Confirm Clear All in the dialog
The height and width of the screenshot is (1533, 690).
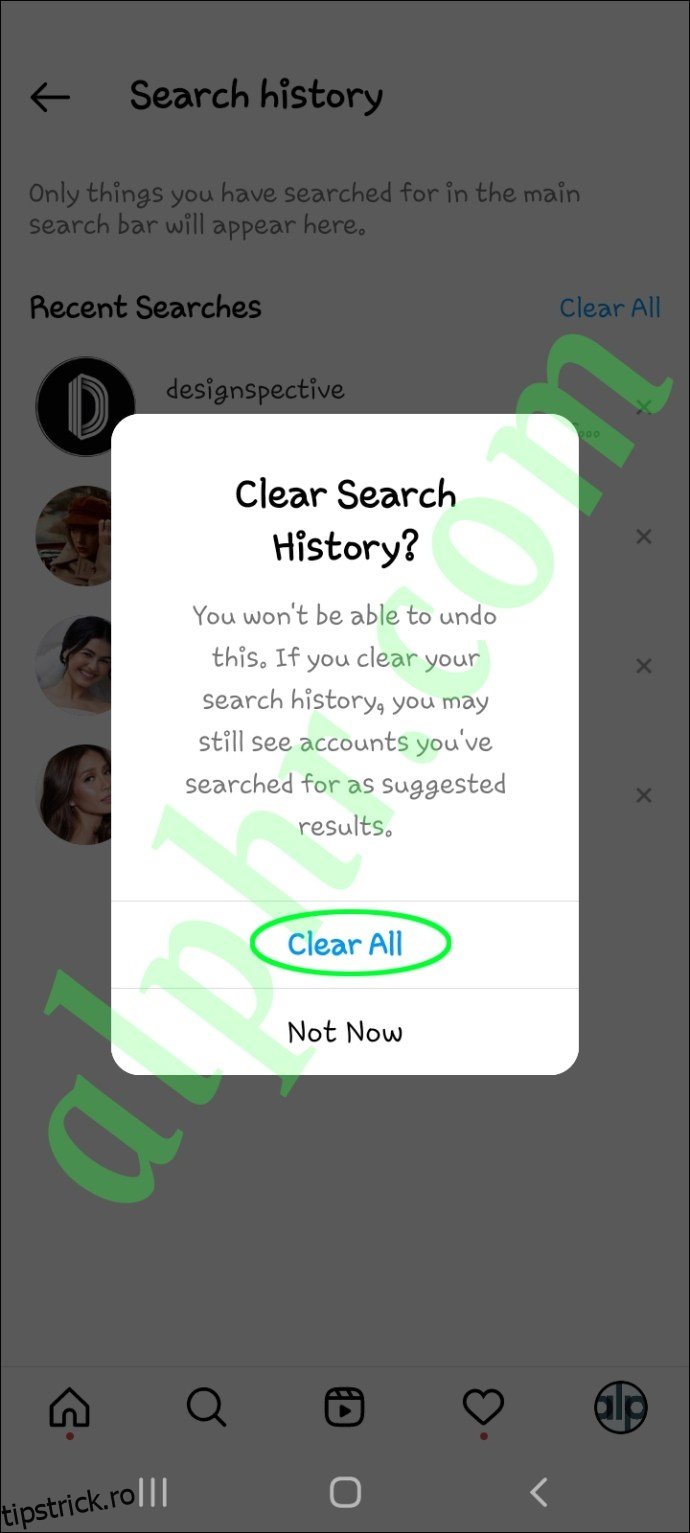[345, 944]
